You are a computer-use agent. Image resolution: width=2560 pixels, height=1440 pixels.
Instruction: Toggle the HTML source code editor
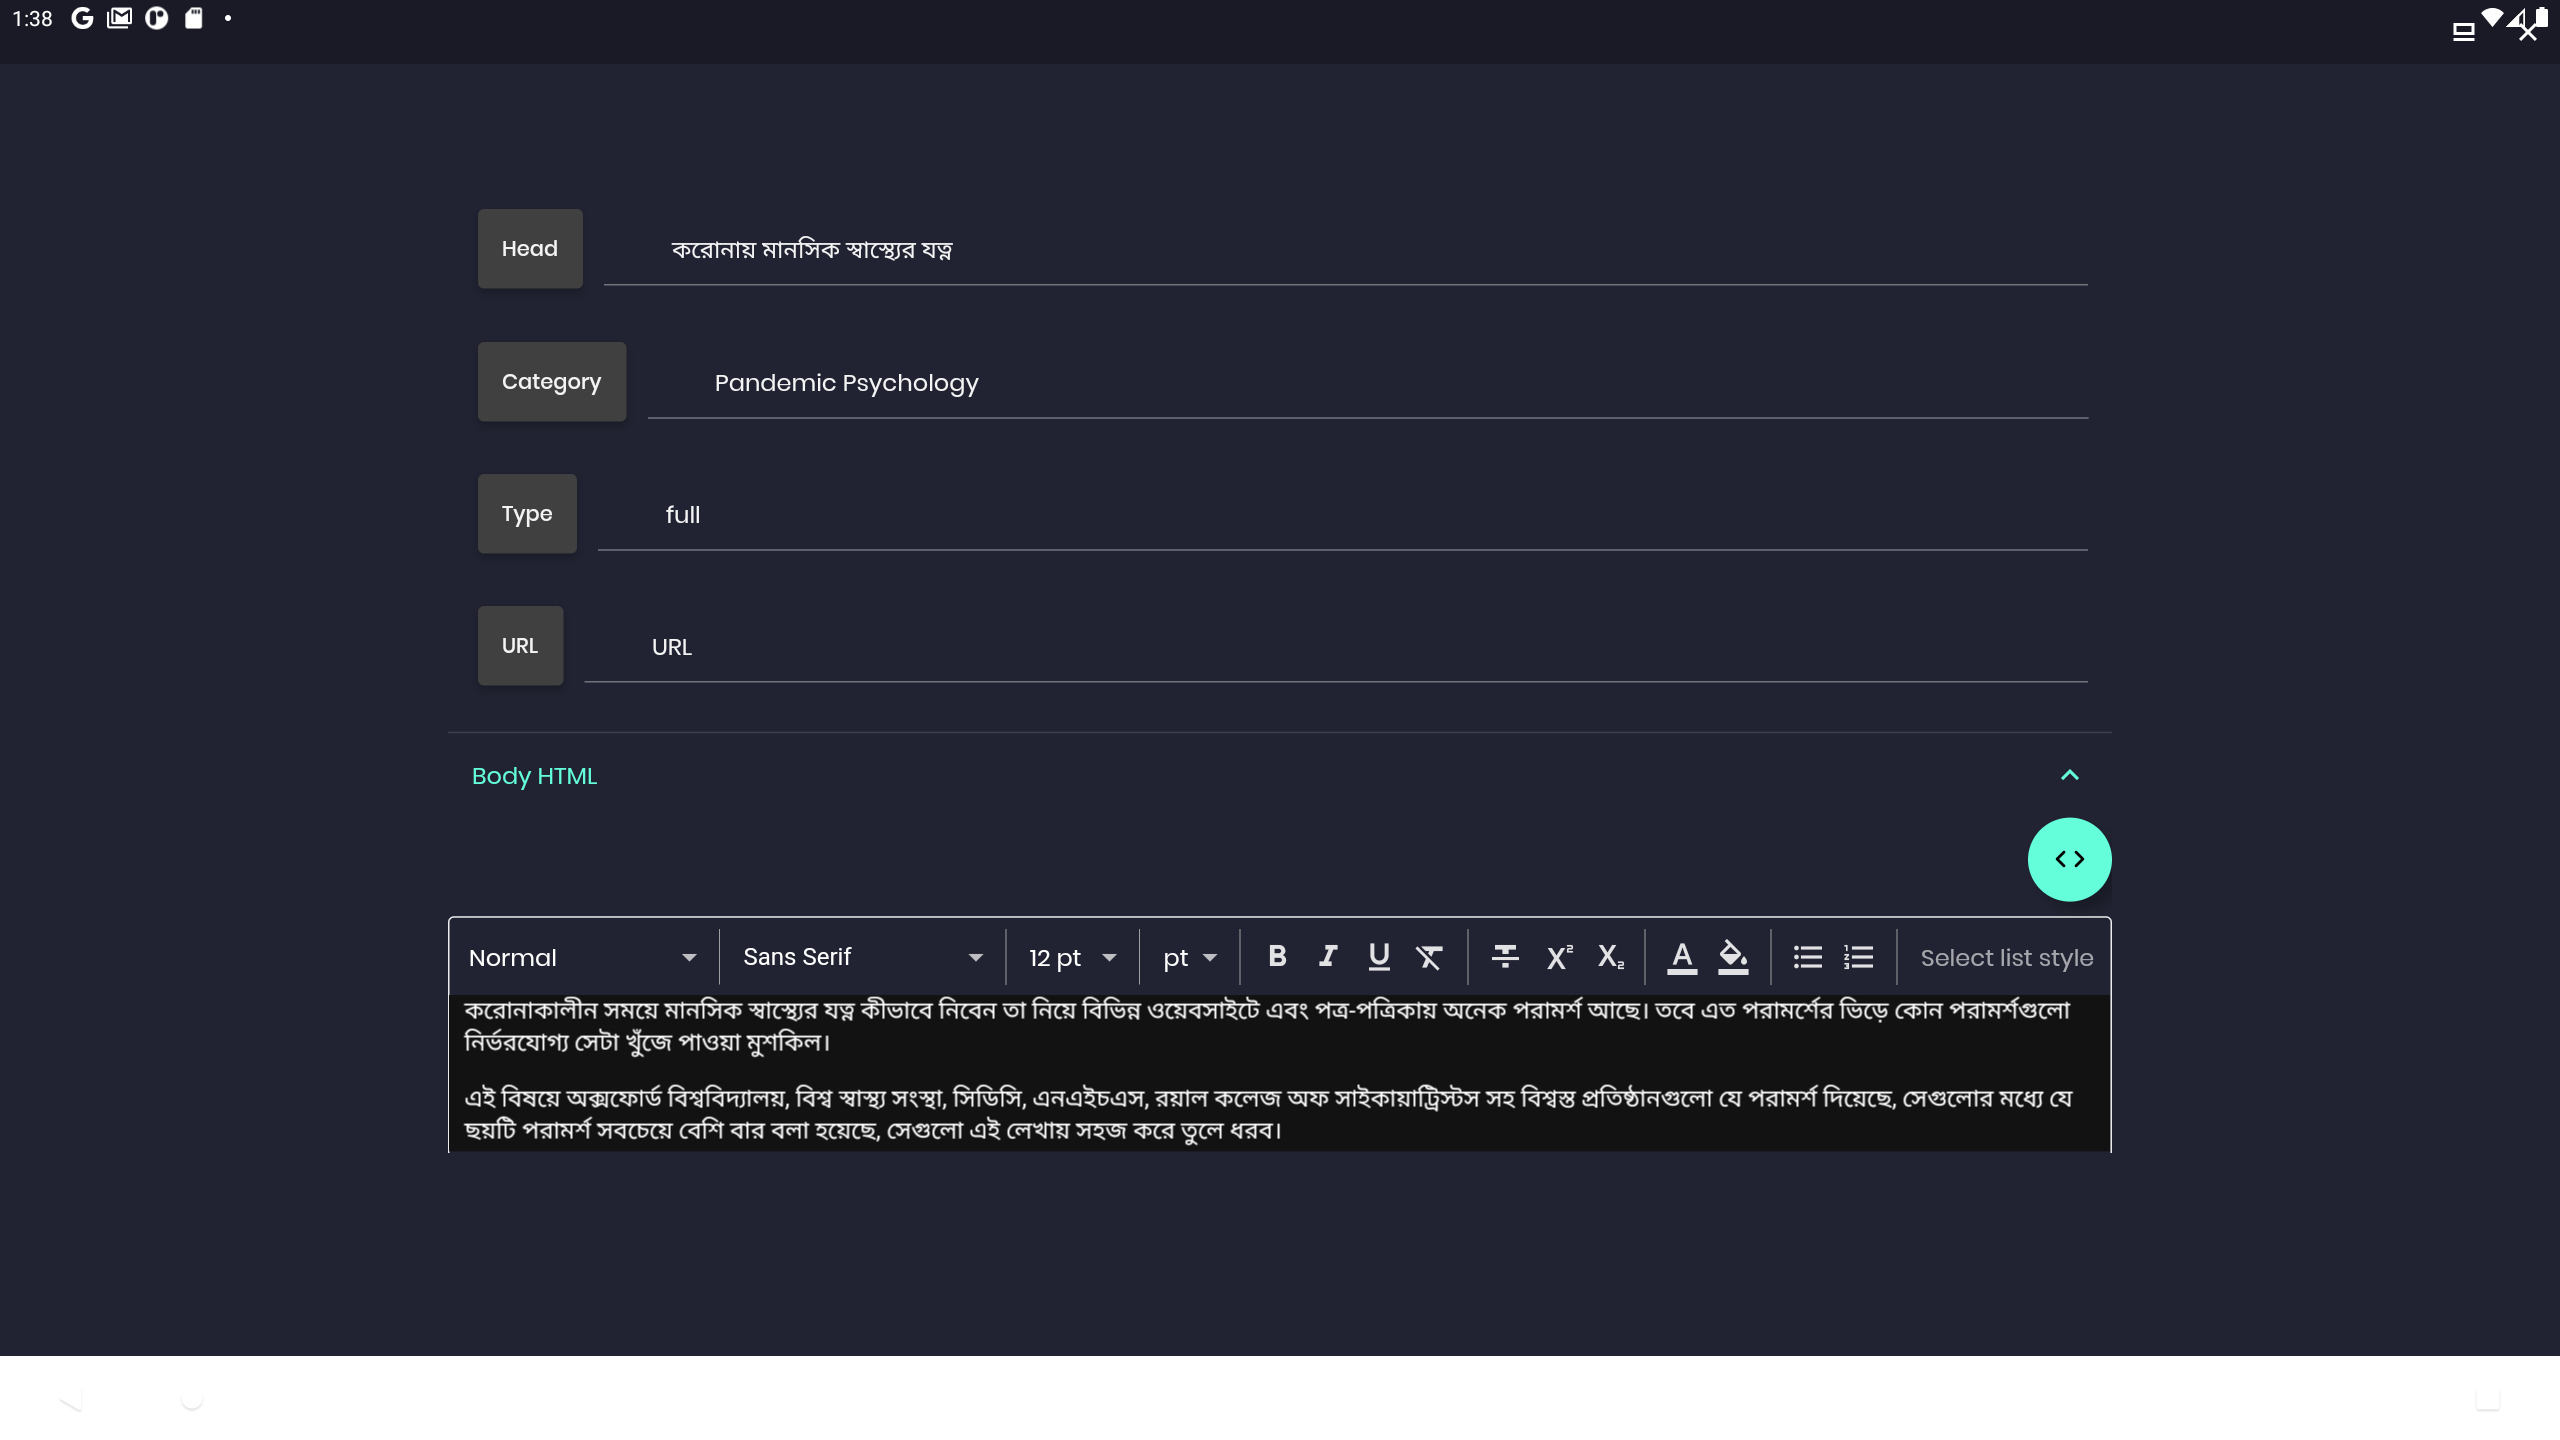pos(2069,858)
